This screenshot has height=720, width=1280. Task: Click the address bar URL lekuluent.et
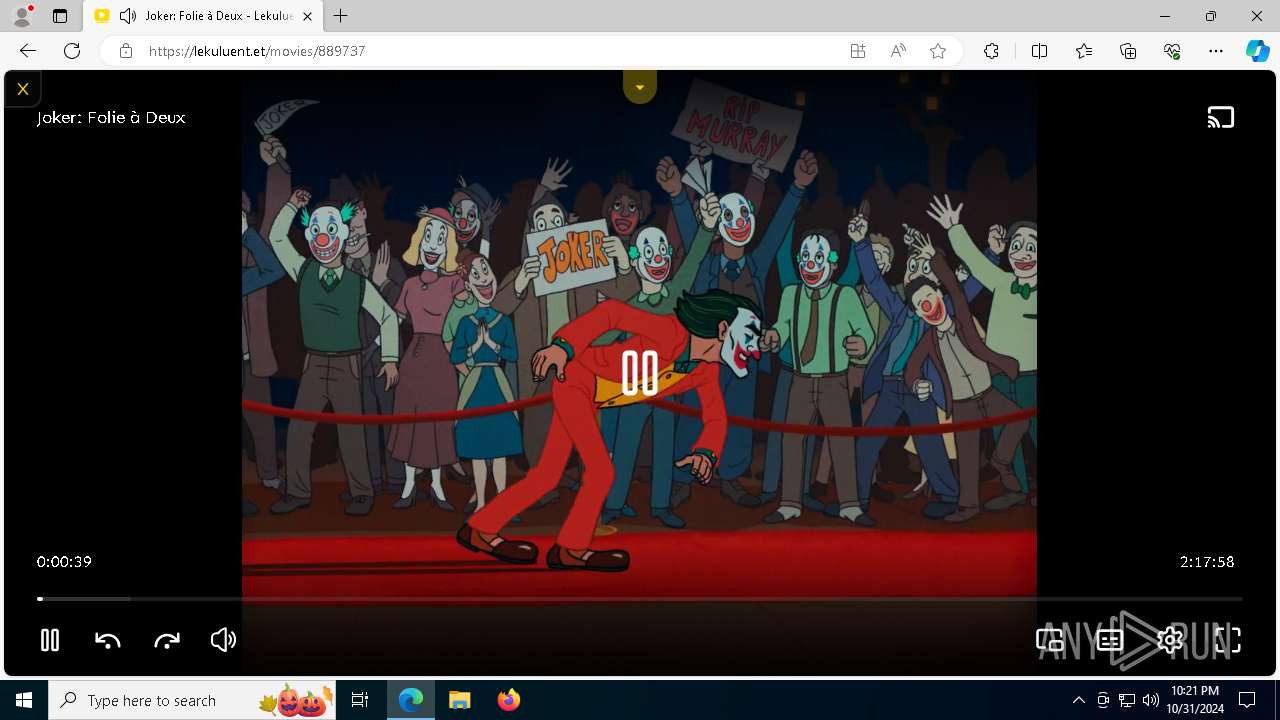[x=256, y=51]
